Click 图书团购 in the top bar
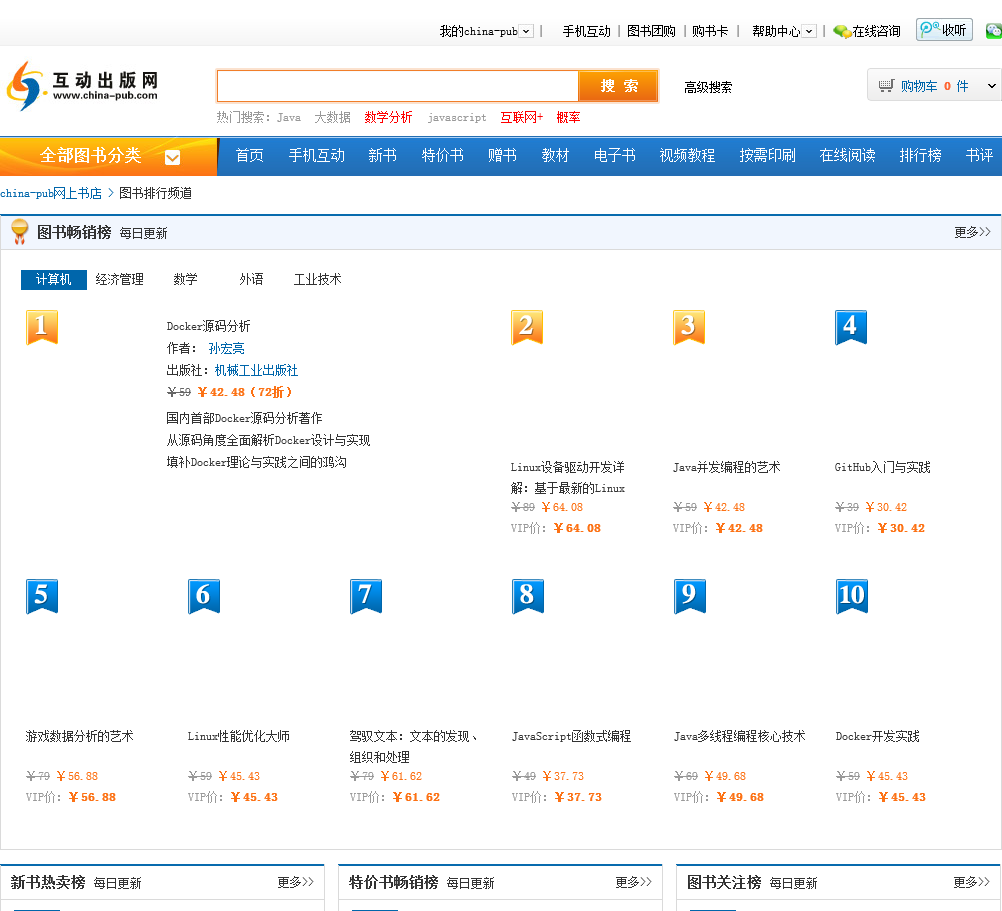 click(651, 31)
